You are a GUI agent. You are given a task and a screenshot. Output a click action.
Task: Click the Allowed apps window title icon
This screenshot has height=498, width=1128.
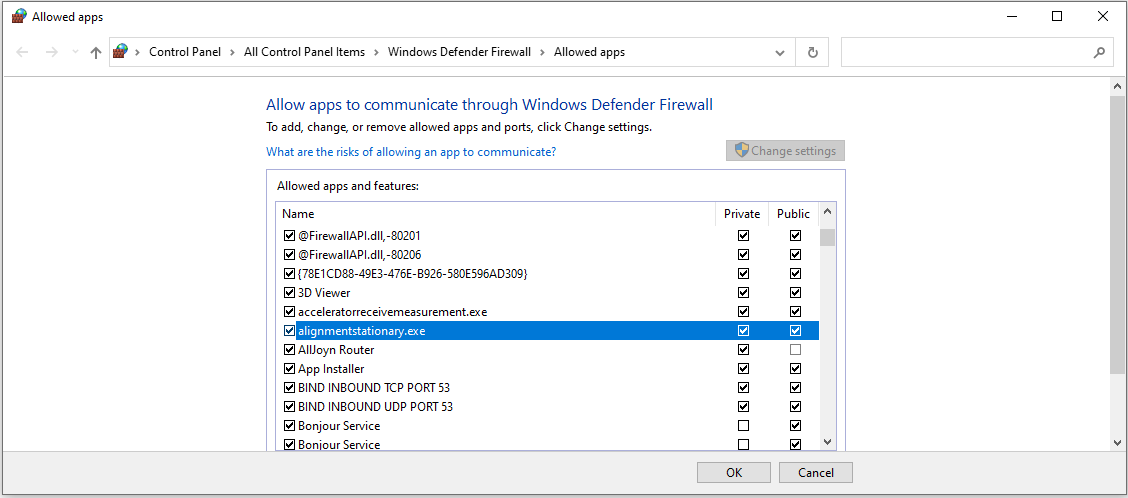(19, 17)
